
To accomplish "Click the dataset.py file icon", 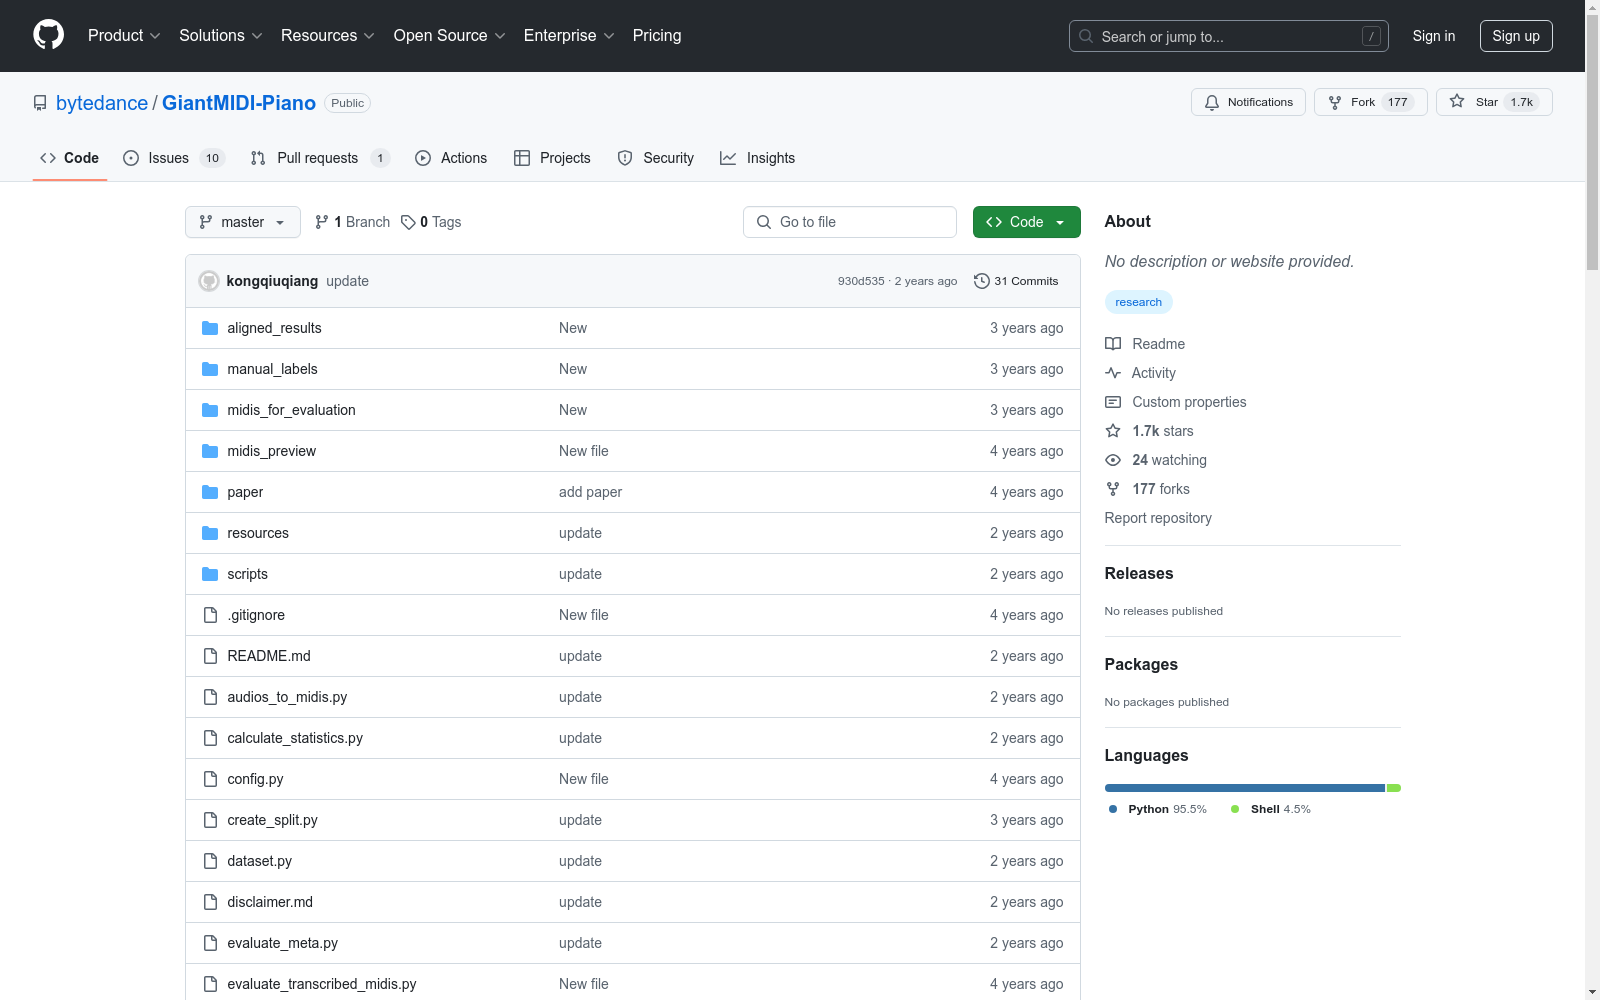I will click(x=210, y=861).
